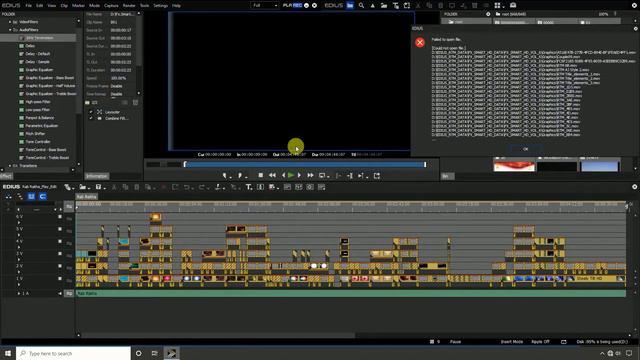
Task: Toggle the blue ripple mode button
Action: pos(43,196)
